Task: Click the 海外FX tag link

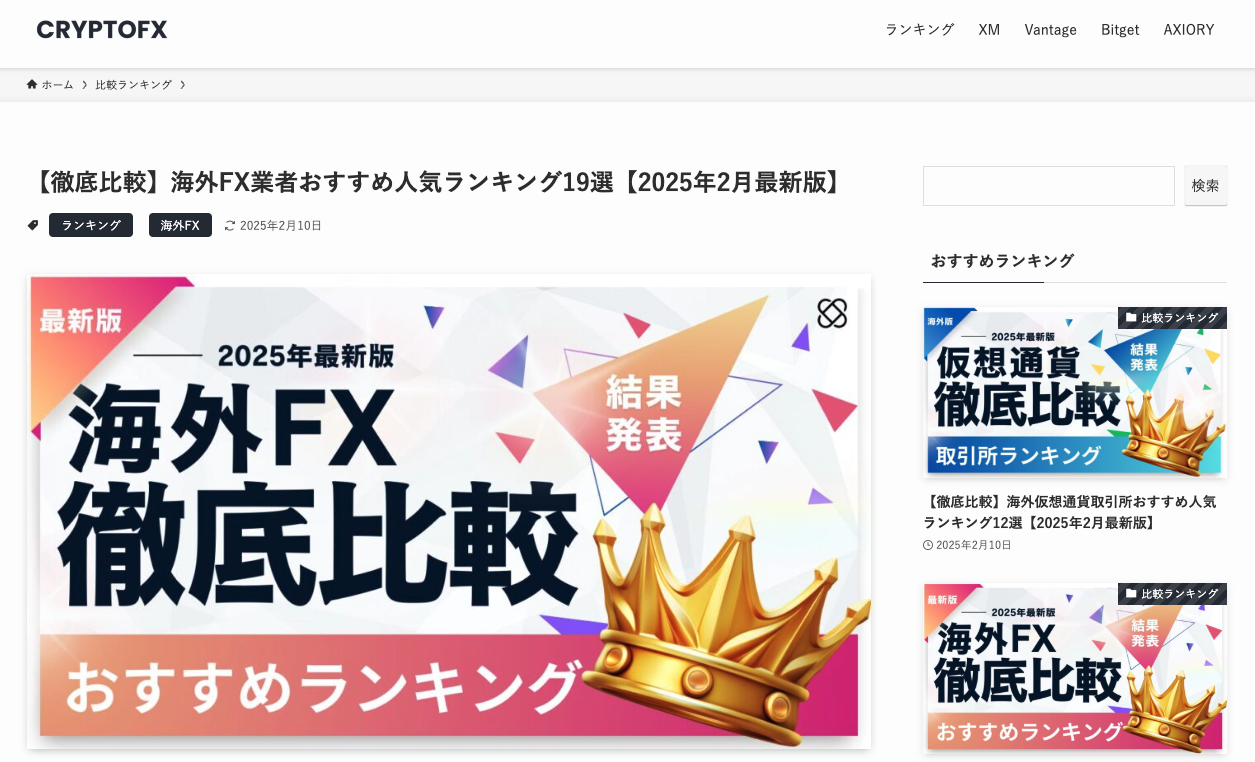Action: coord(180,225)
